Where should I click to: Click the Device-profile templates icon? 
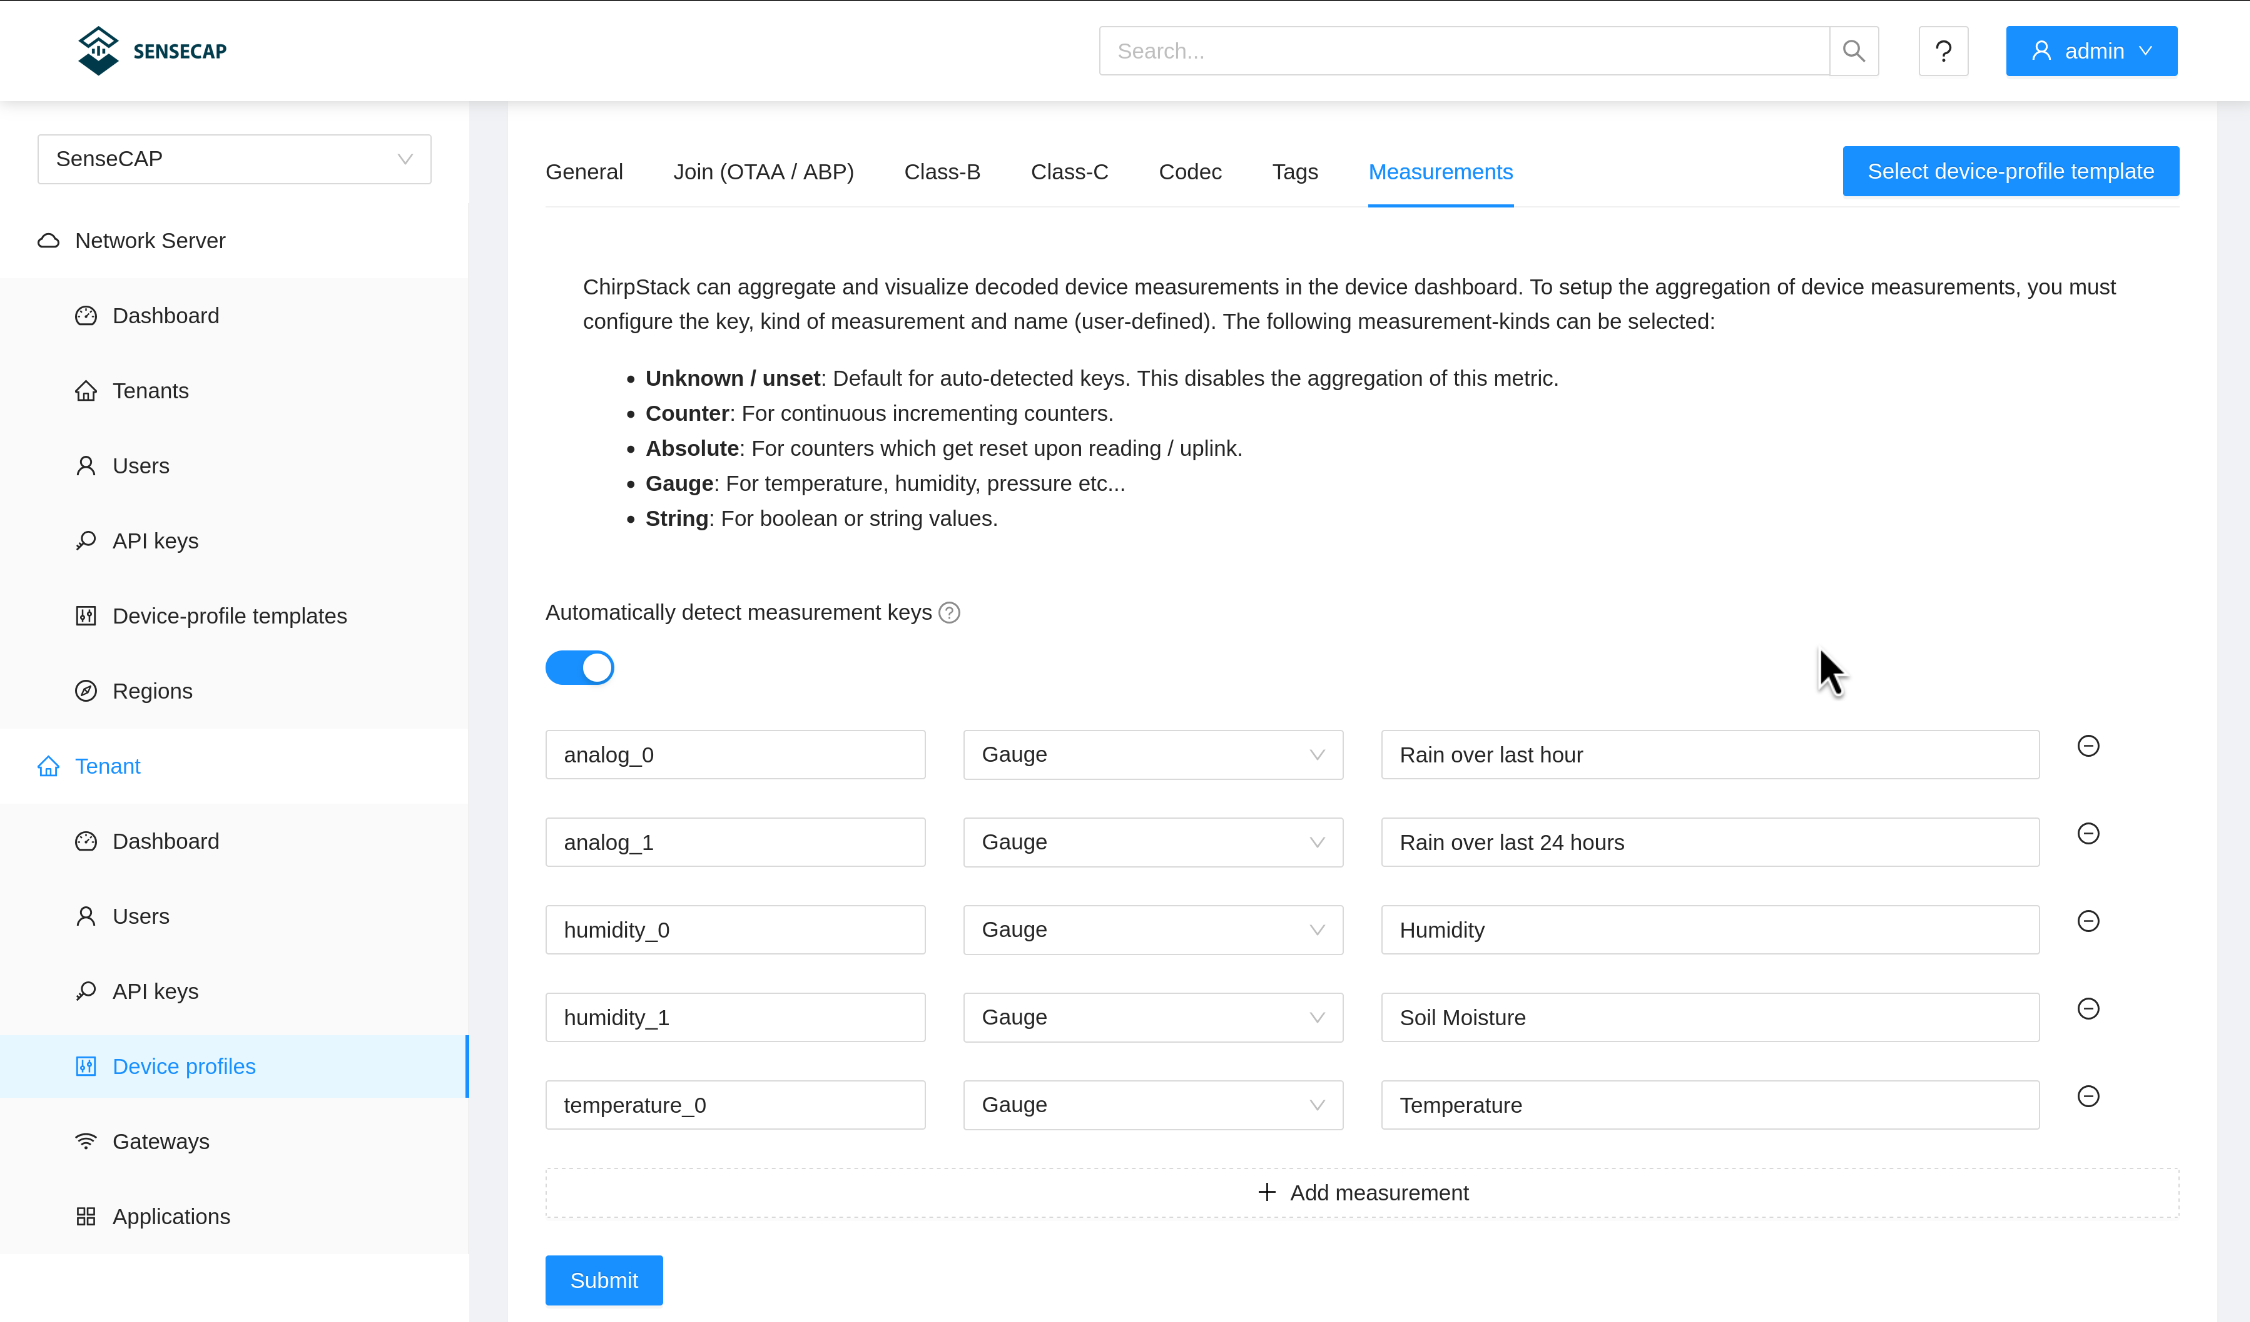[x=86, y=616]
